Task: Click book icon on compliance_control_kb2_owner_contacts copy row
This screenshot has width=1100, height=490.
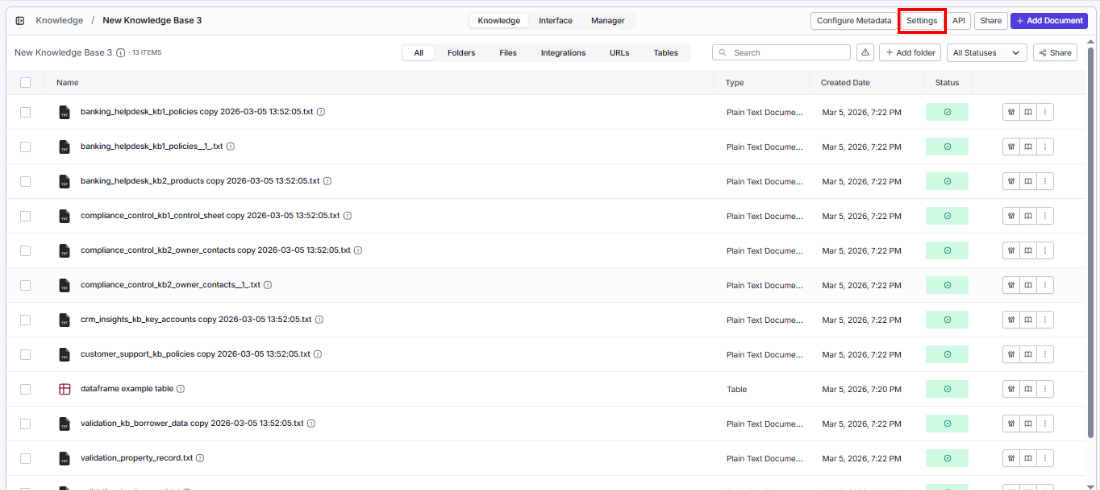Action: [x=1028, y=250]
